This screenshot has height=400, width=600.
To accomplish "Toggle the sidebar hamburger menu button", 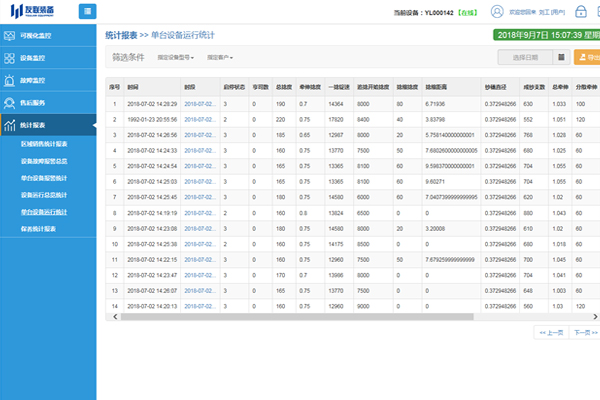I will coord(88,11).
